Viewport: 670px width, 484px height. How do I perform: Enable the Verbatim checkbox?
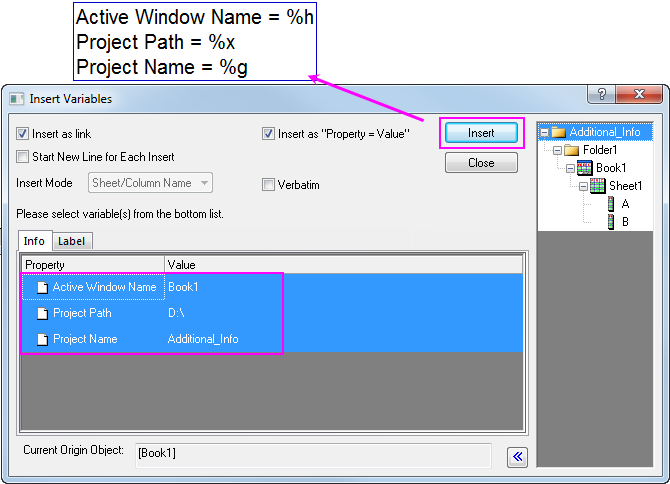[268, 185]
